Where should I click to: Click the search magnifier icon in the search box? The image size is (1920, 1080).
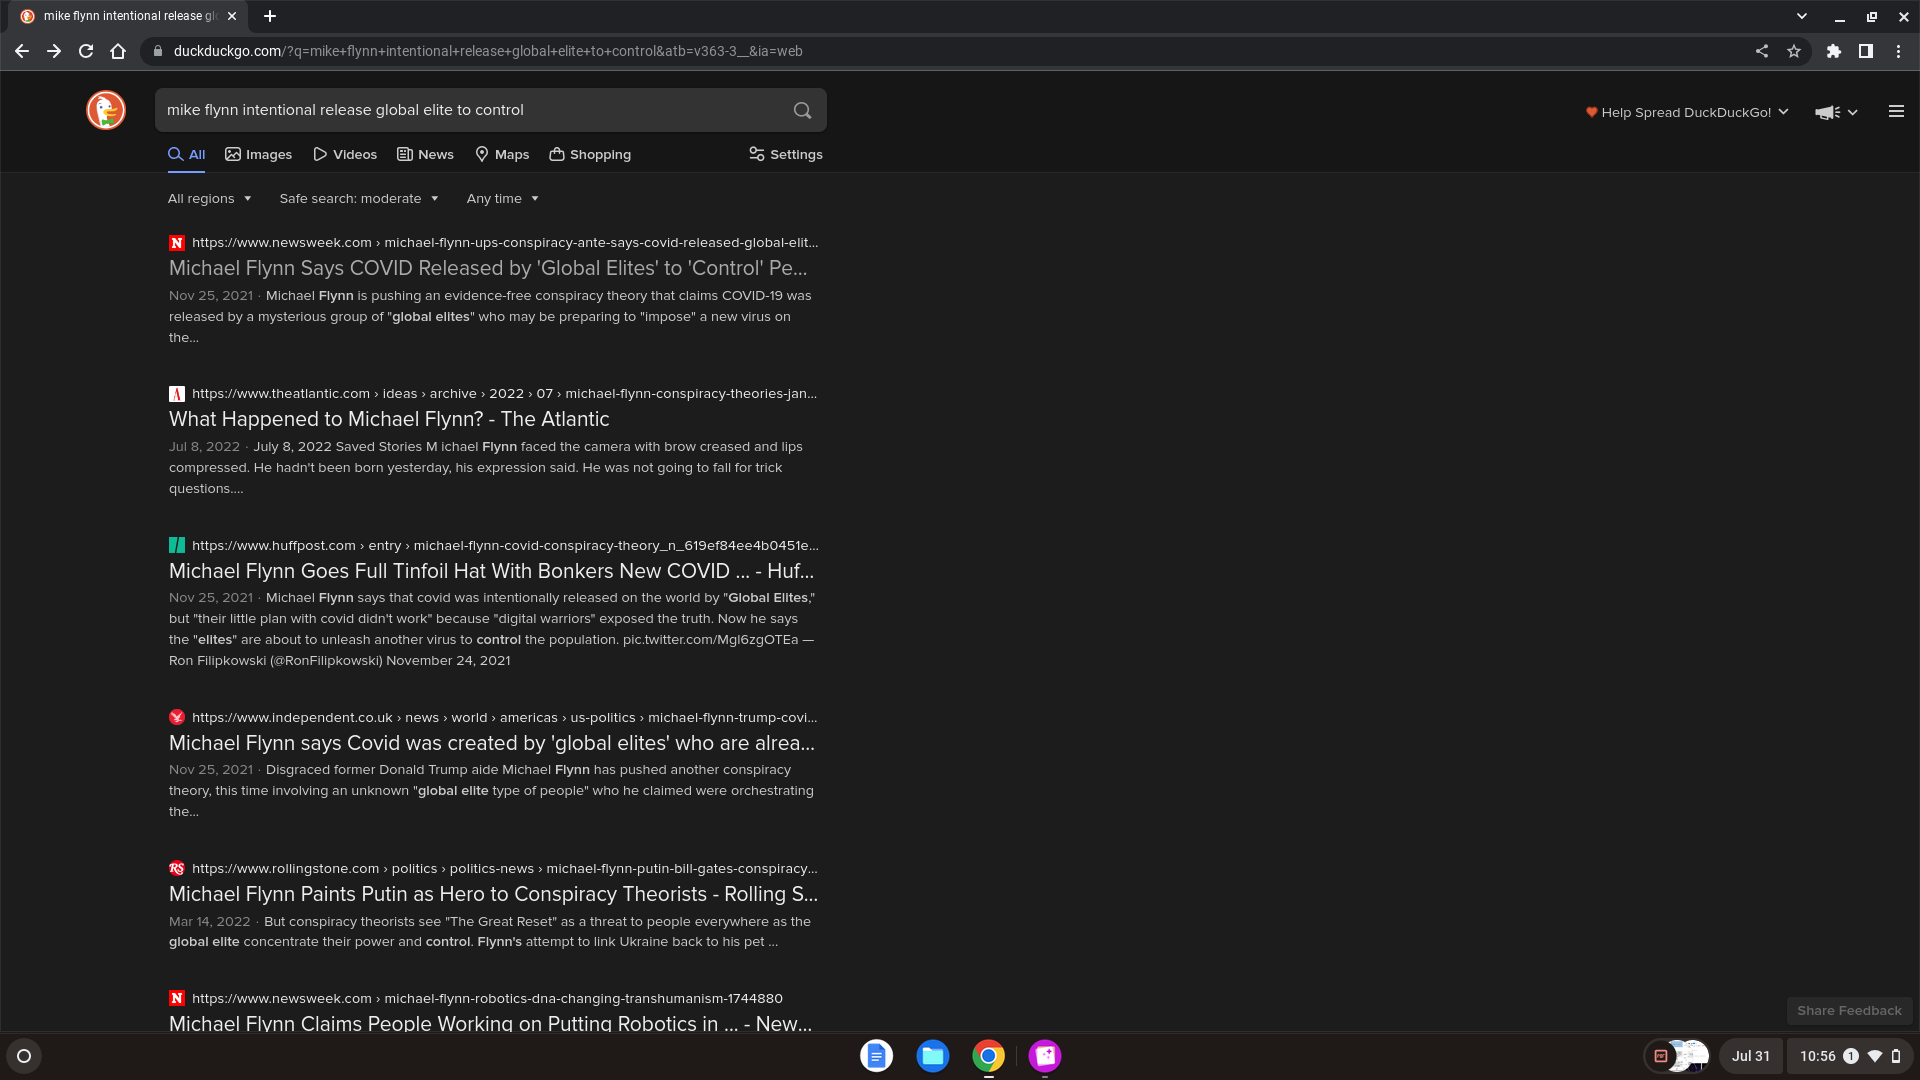(802, 110)
